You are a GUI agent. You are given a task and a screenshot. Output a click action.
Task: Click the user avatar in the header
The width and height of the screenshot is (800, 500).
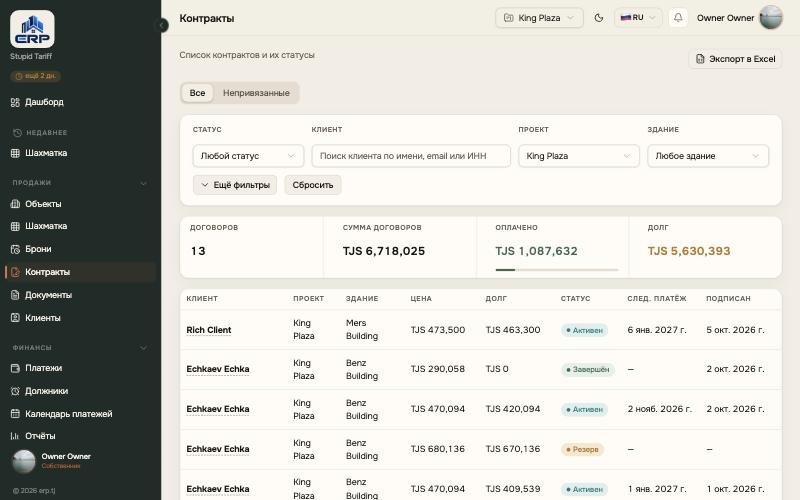770,18
